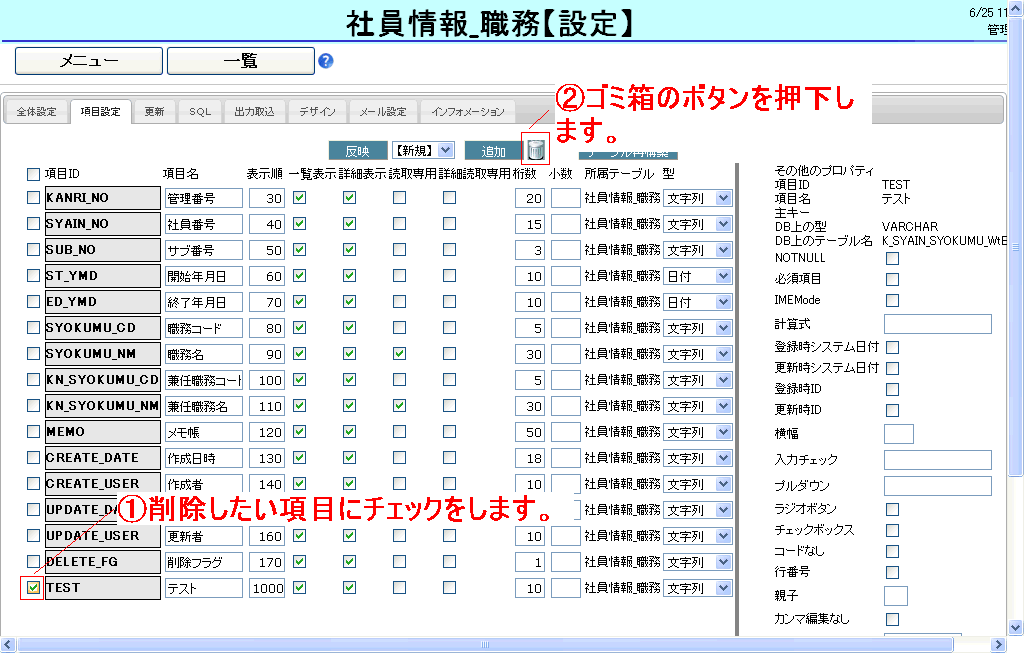Click the メニュー button
Image resolution: width=1024 pixels, height=653 pixels.
point(88,61)
